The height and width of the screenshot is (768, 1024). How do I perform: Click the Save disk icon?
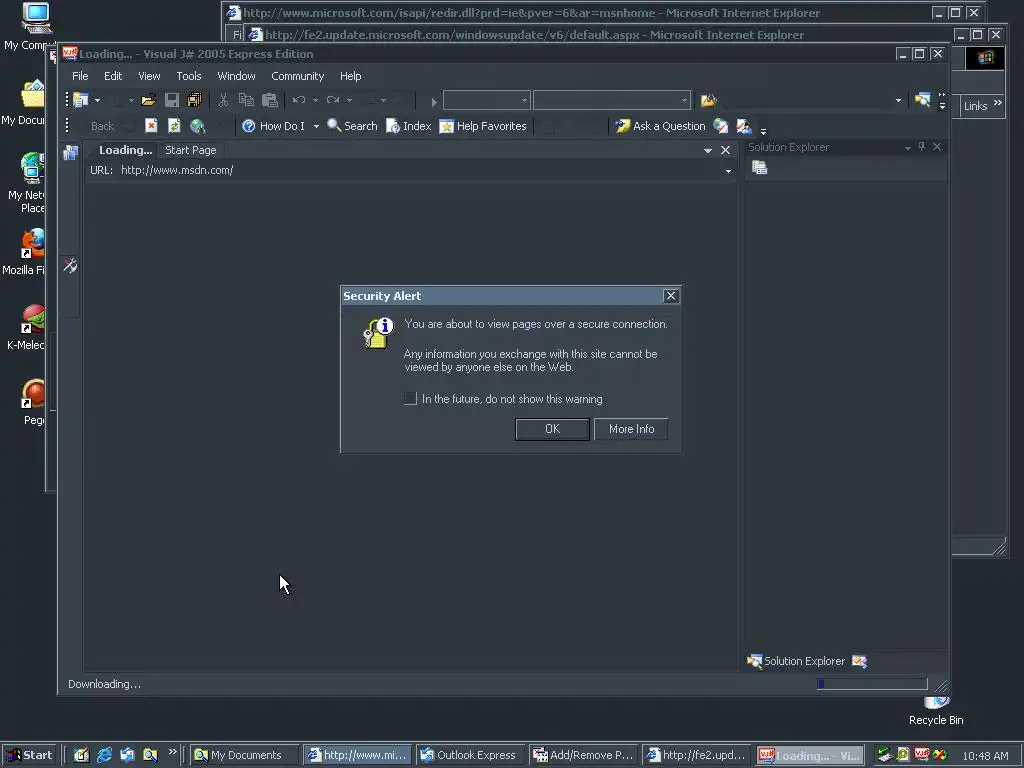point(172,100)
